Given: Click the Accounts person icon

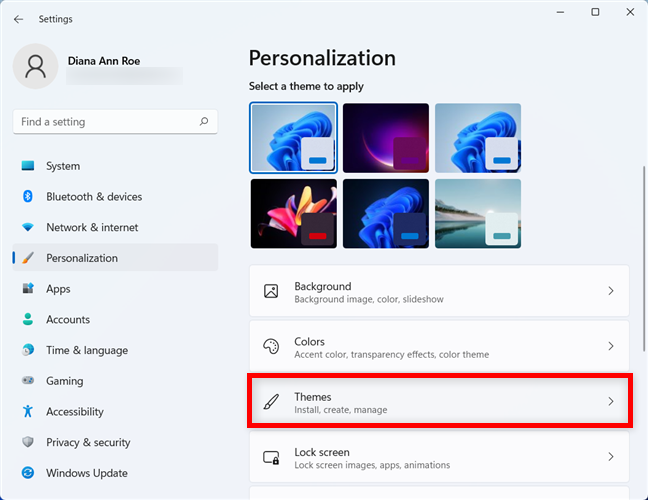Looking at the screenshot, I should coord(28,319).
